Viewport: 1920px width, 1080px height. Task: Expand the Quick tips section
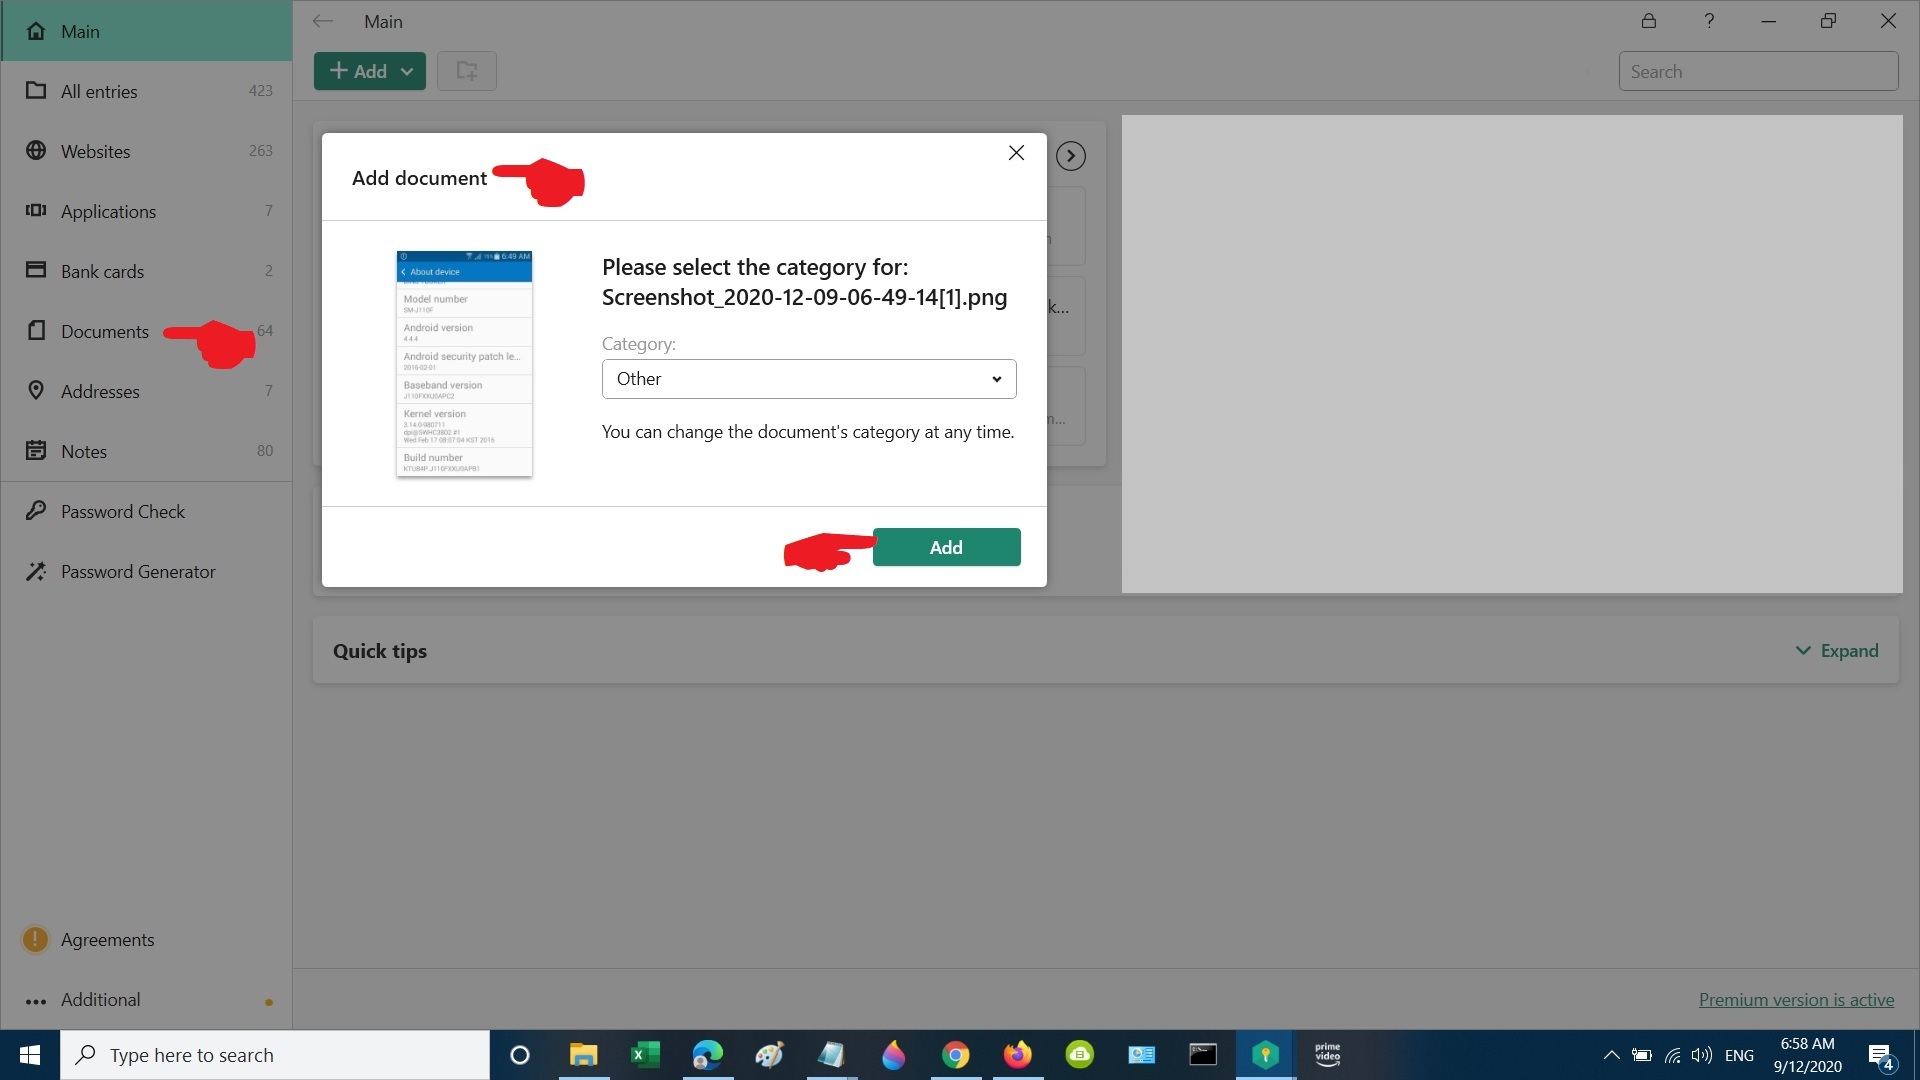click(x=1837, y=651)
